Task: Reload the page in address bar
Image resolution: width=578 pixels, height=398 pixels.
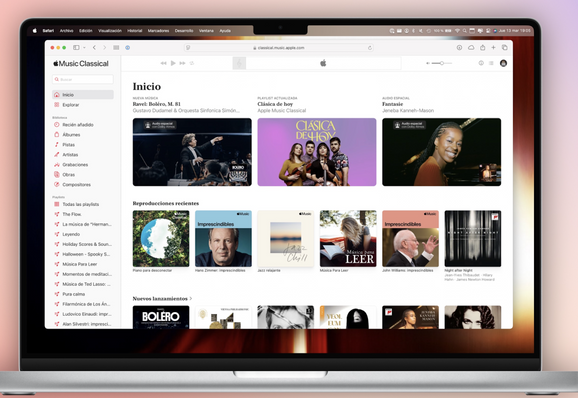Action: point(370,48)
